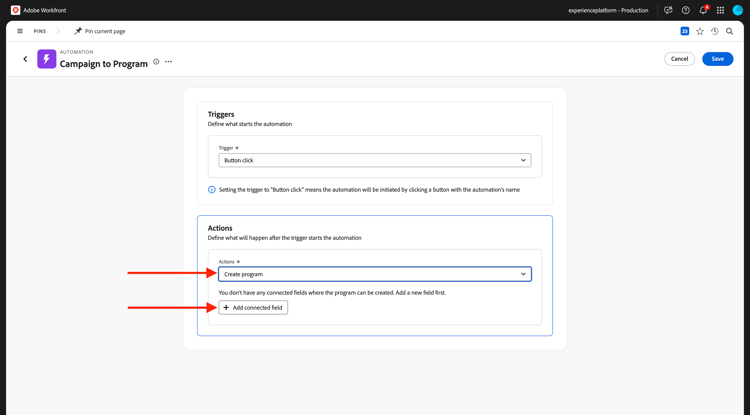Pin current page
This screenshot has height=415, width=750.
pos(100,31)
